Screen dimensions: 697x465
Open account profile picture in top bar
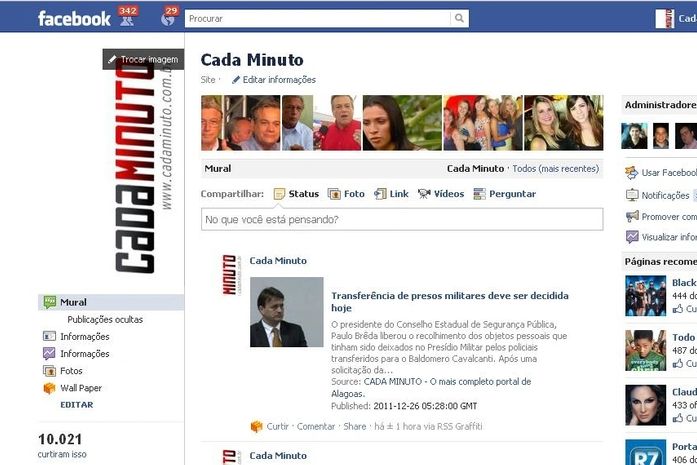tap(665, 19)
